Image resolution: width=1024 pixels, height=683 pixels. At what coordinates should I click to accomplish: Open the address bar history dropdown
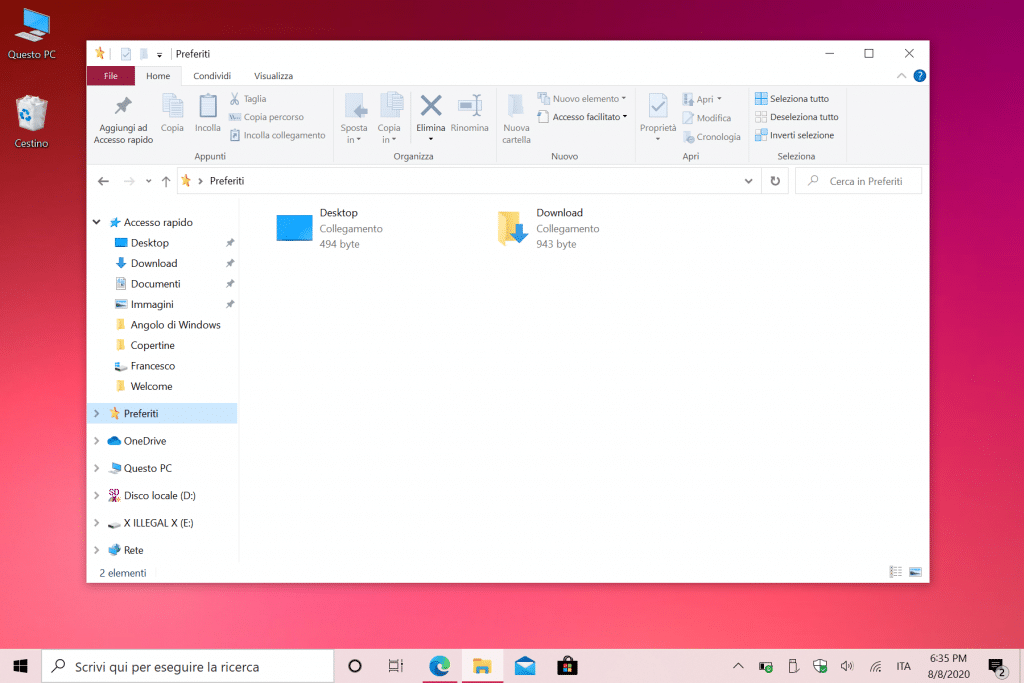749,181
